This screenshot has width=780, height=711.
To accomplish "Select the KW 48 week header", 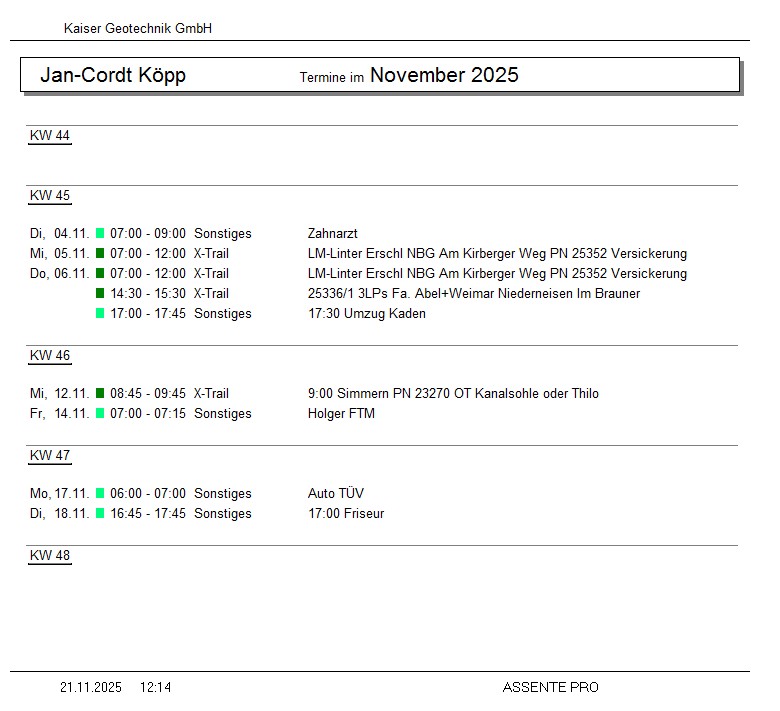I will [50, 556].
